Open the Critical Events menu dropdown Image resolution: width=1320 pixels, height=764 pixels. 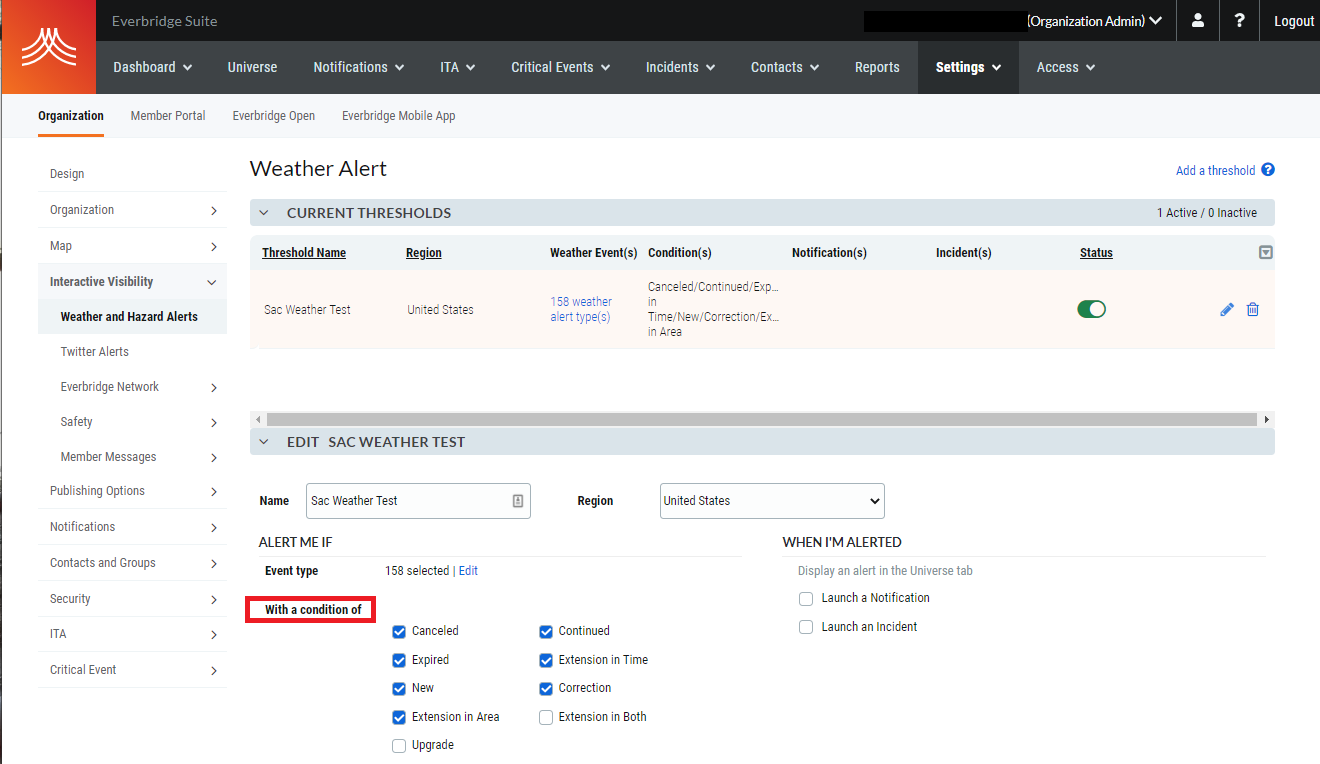coord(563,67)
